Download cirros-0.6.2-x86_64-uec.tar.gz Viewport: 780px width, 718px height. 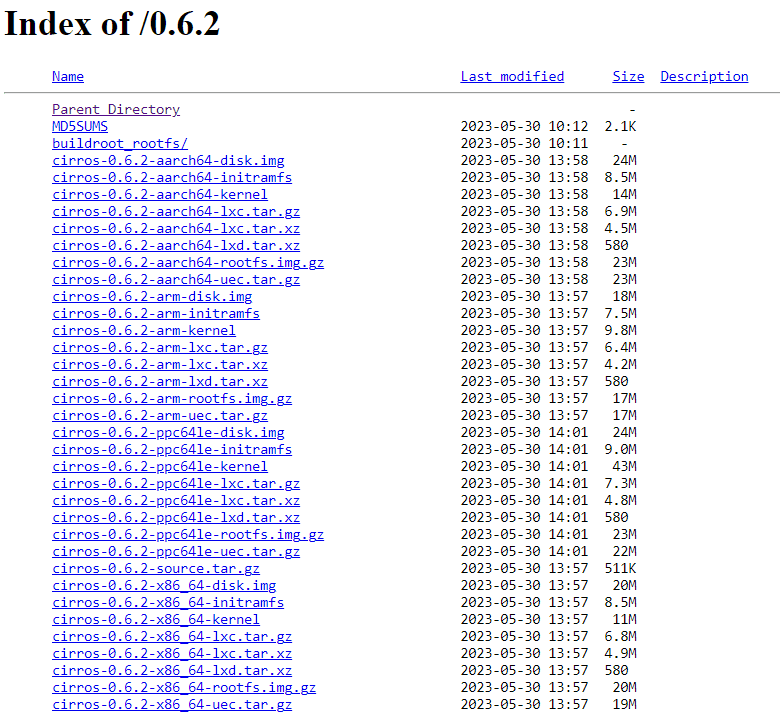click(172, 704)
